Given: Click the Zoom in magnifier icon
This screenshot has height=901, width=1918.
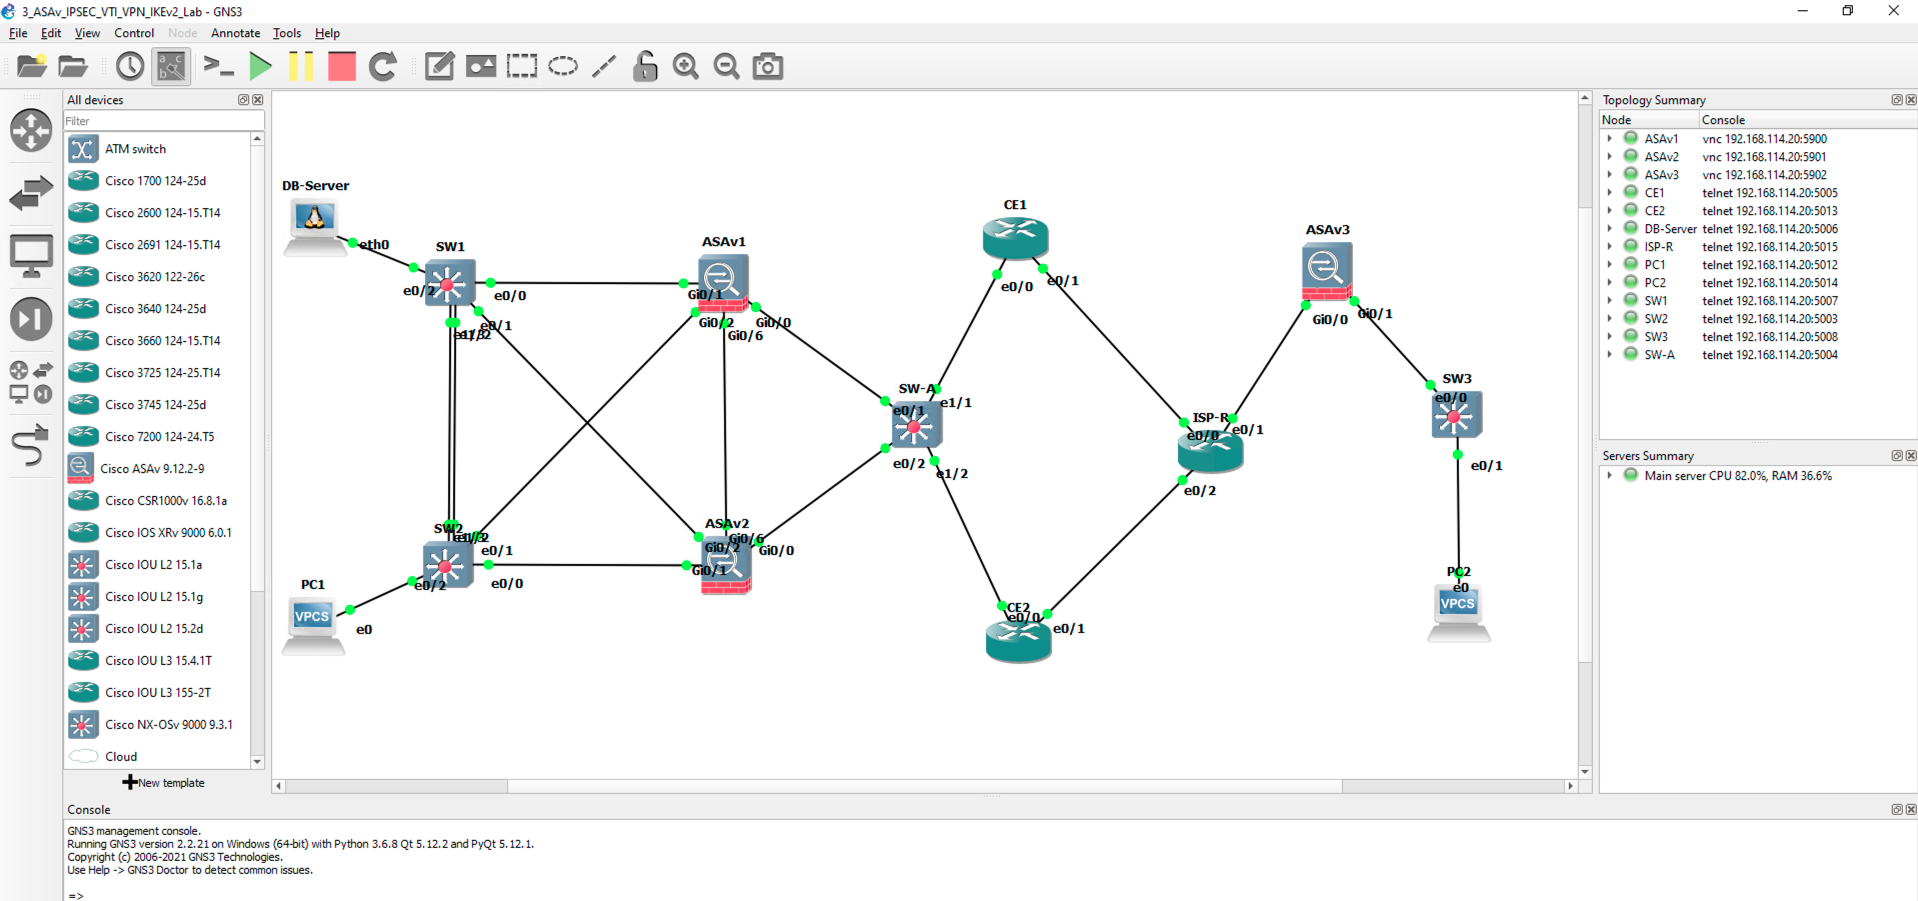Looking at the screenshot, I should click(x=686, y=67).
